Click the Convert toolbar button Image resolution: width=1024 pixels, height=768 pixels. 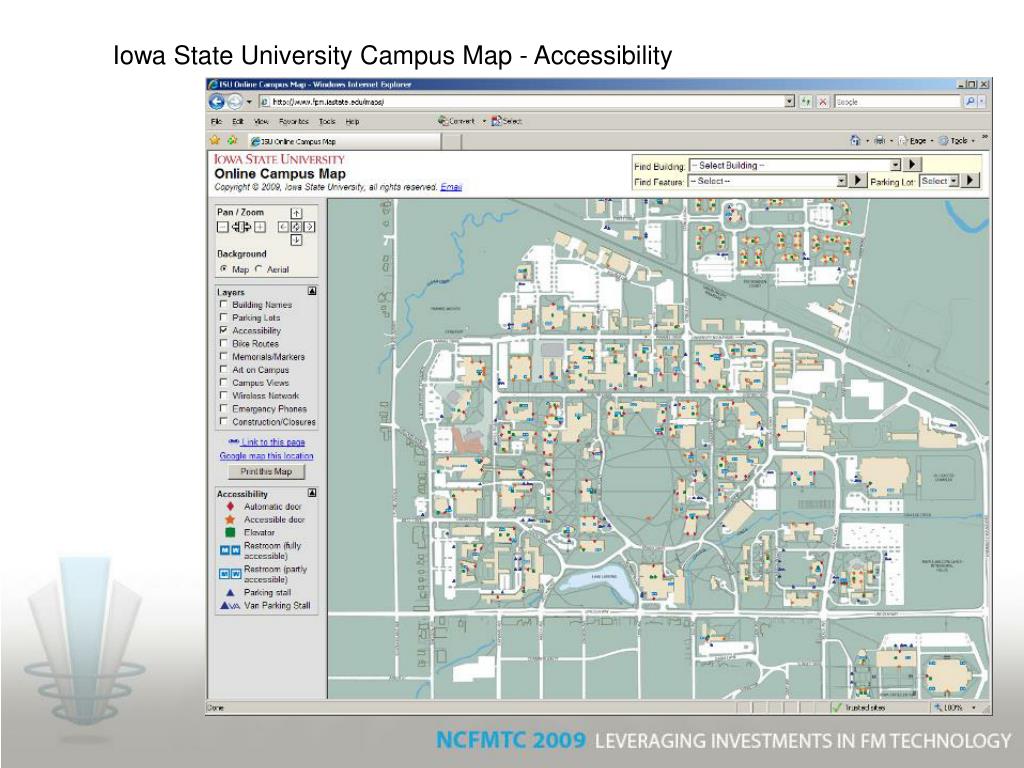point(456,121)
